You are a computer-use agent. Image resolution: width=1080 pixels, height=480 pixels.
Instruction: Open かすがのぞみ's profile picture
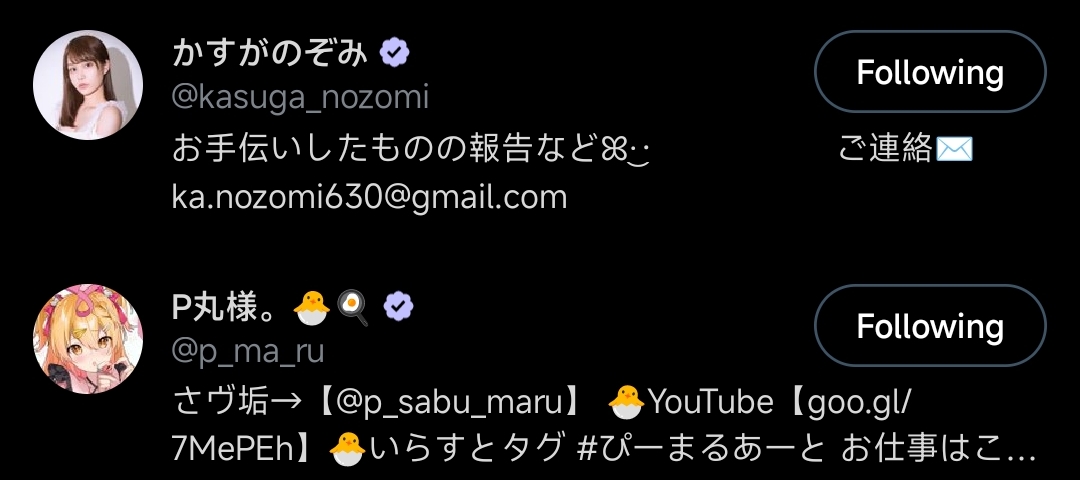[88, 85]
